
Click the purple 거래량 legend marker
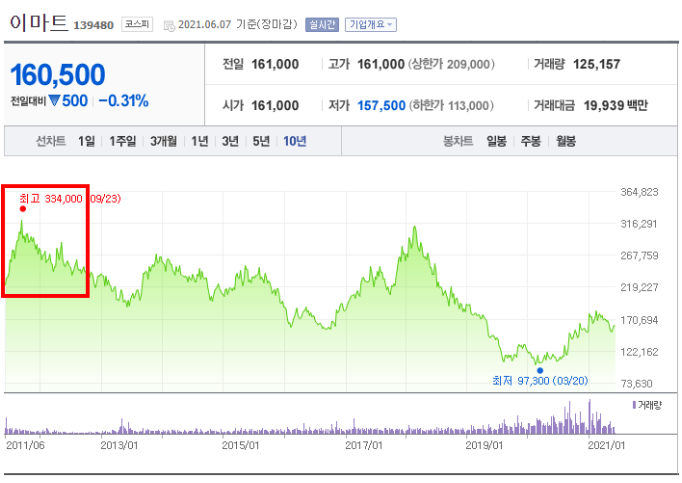pos(634,405)
